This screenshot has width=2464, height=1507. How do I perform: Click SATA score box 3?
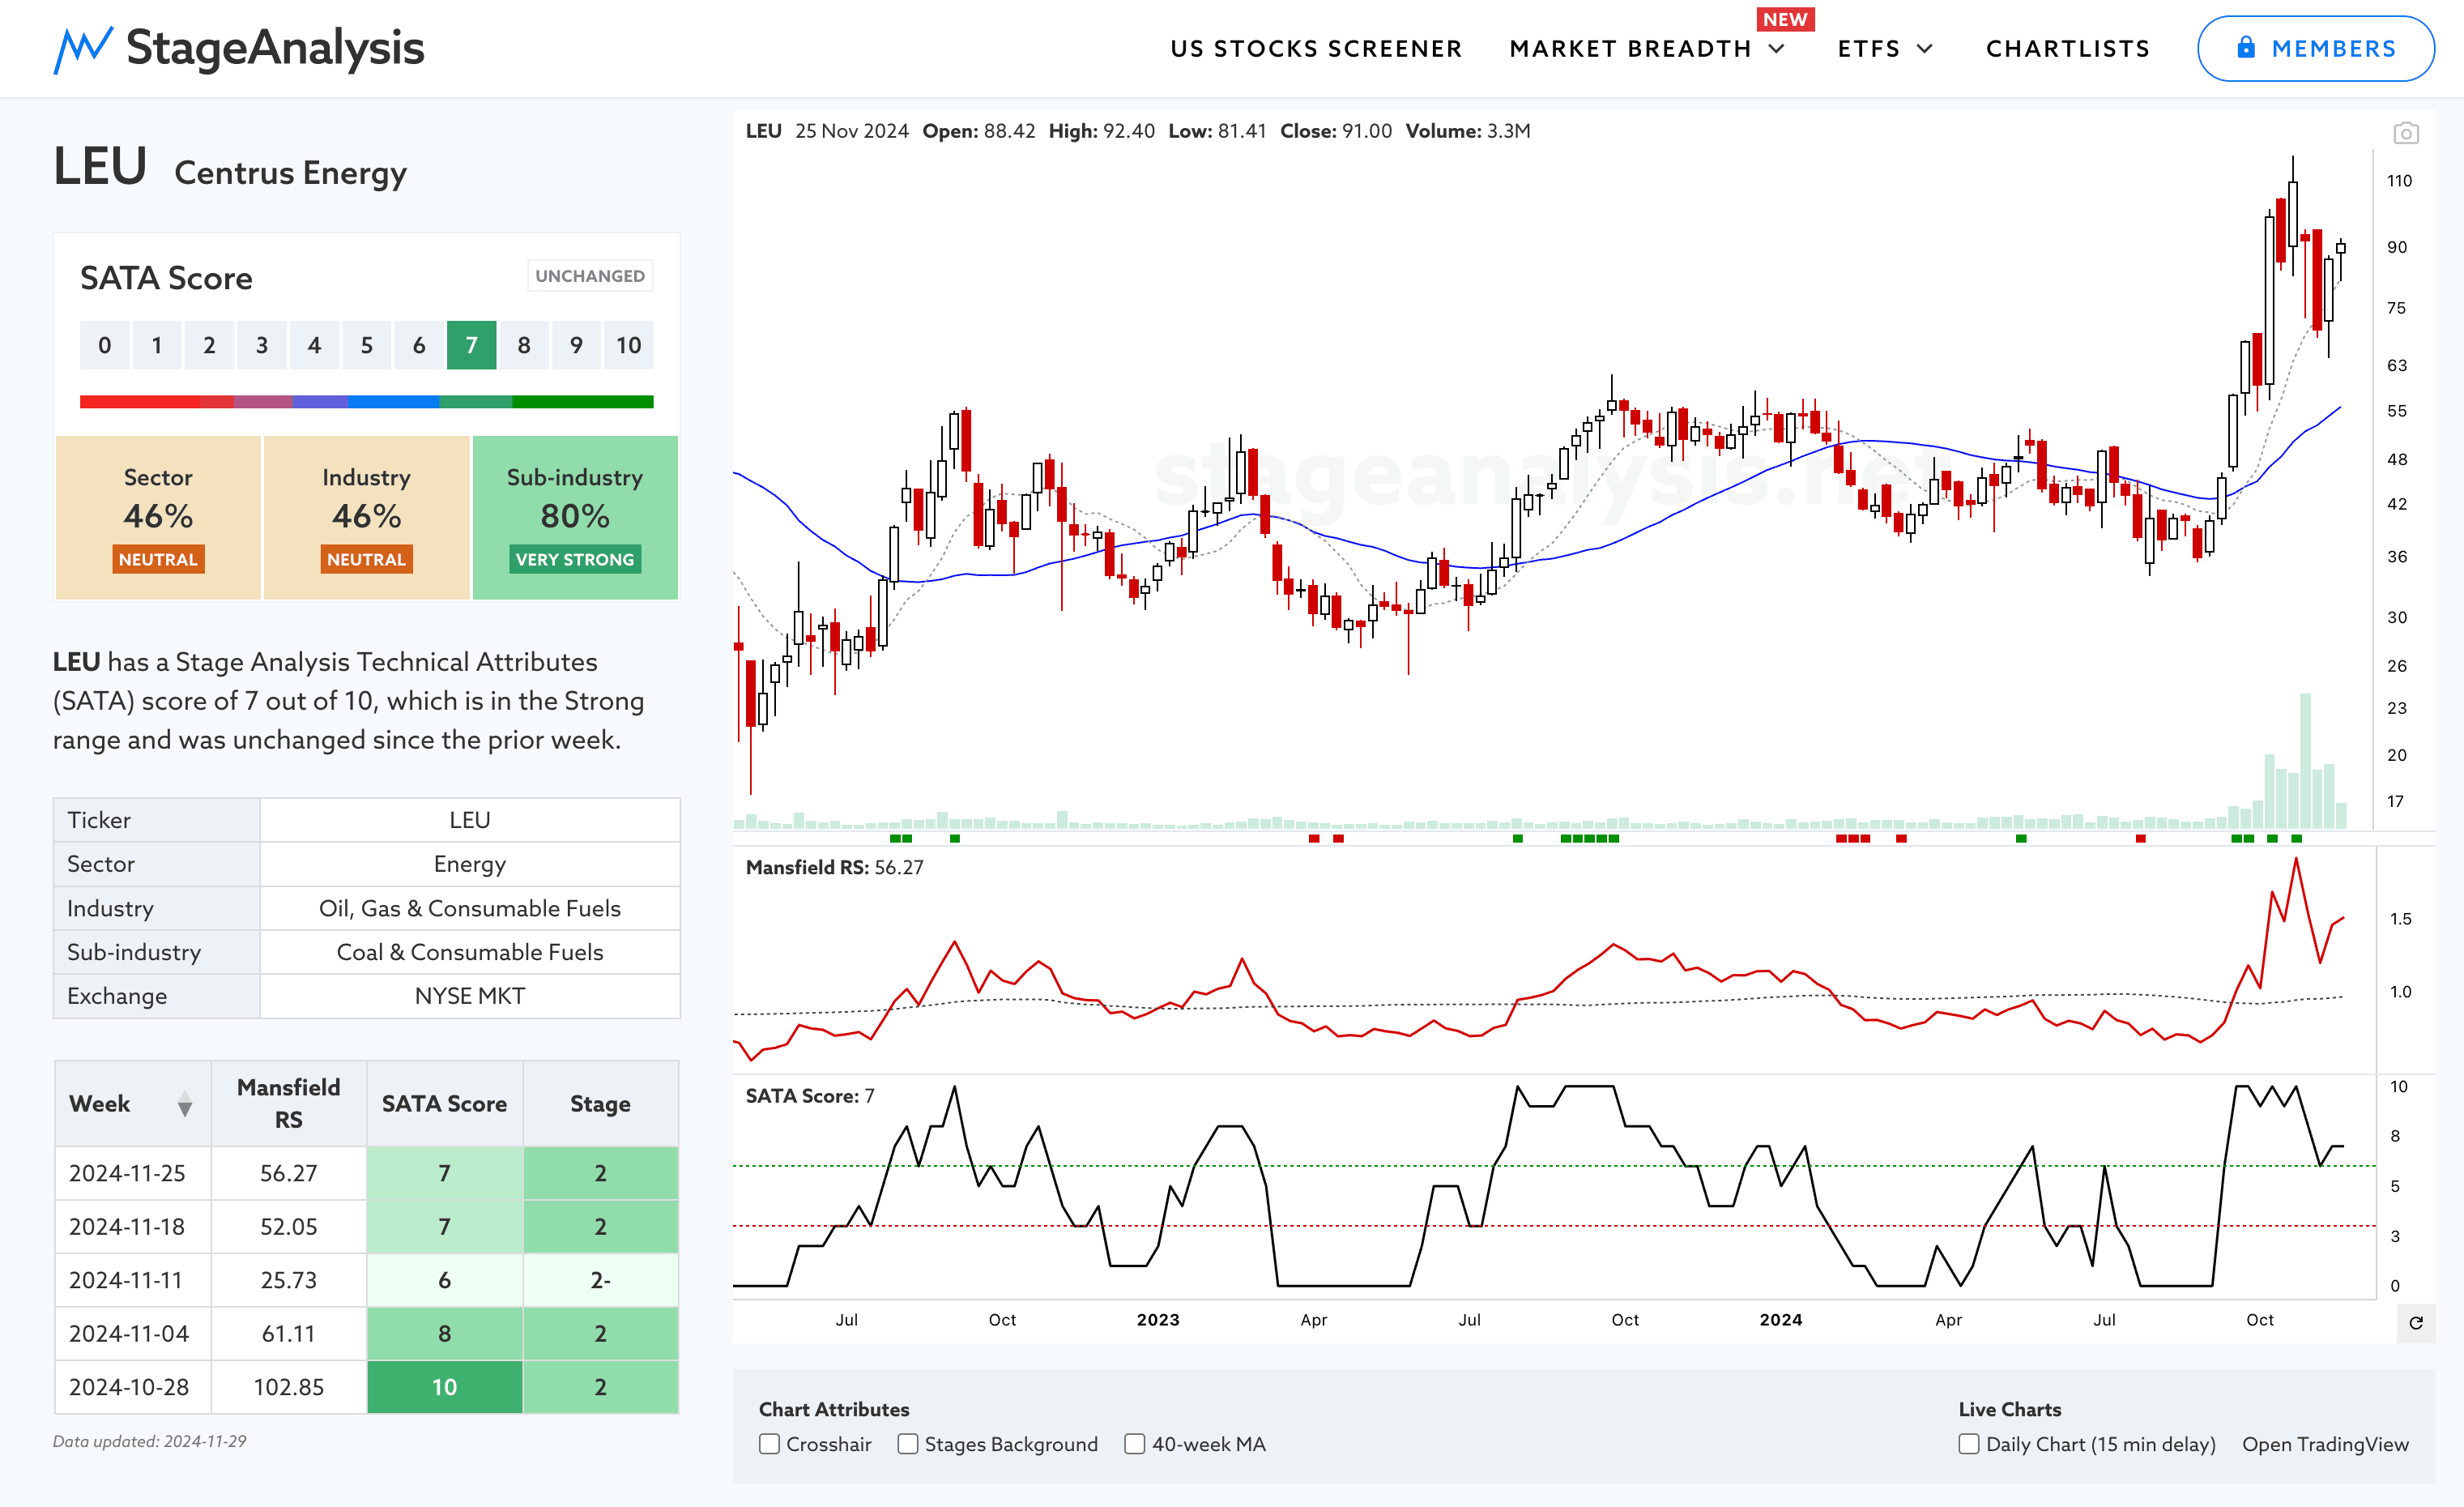[x=261, y=345]
